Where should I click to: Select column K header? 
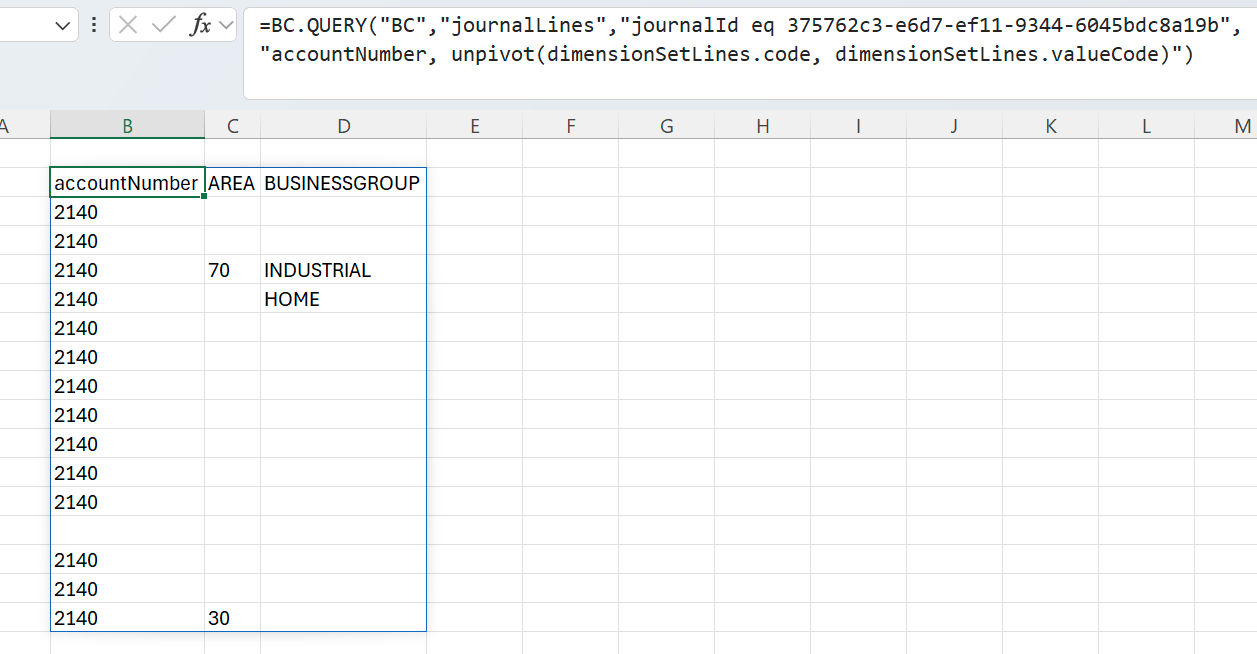point(1050,126)
